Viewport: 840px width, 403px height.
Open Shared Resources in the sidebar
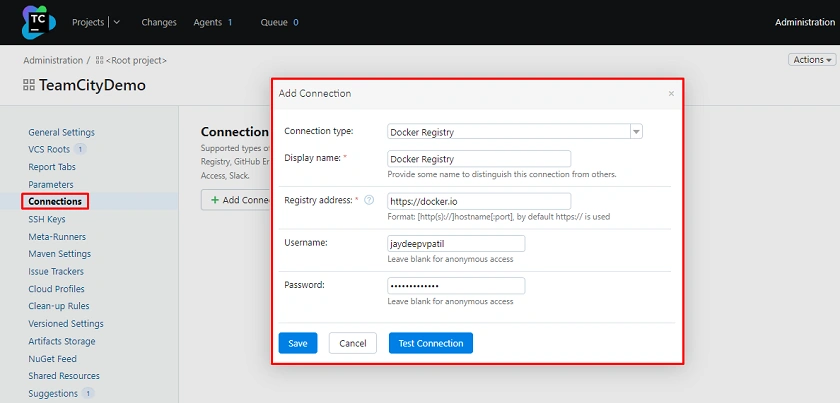coord(64,376)
